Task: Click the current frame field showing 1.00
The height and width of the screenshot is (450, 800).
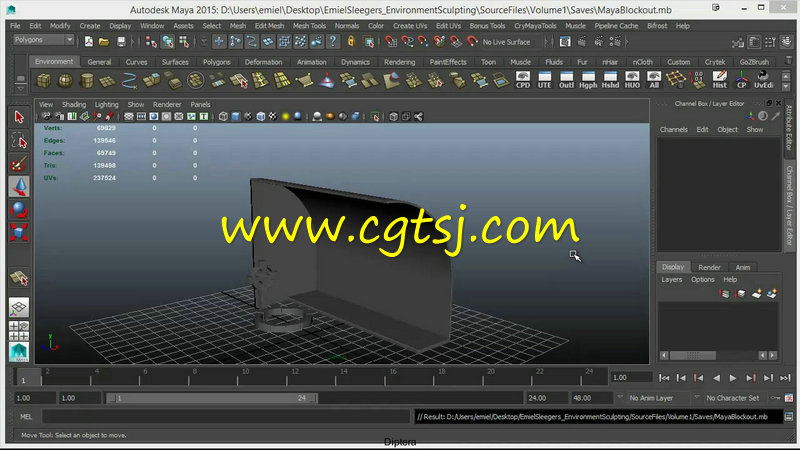Action: 631,378
